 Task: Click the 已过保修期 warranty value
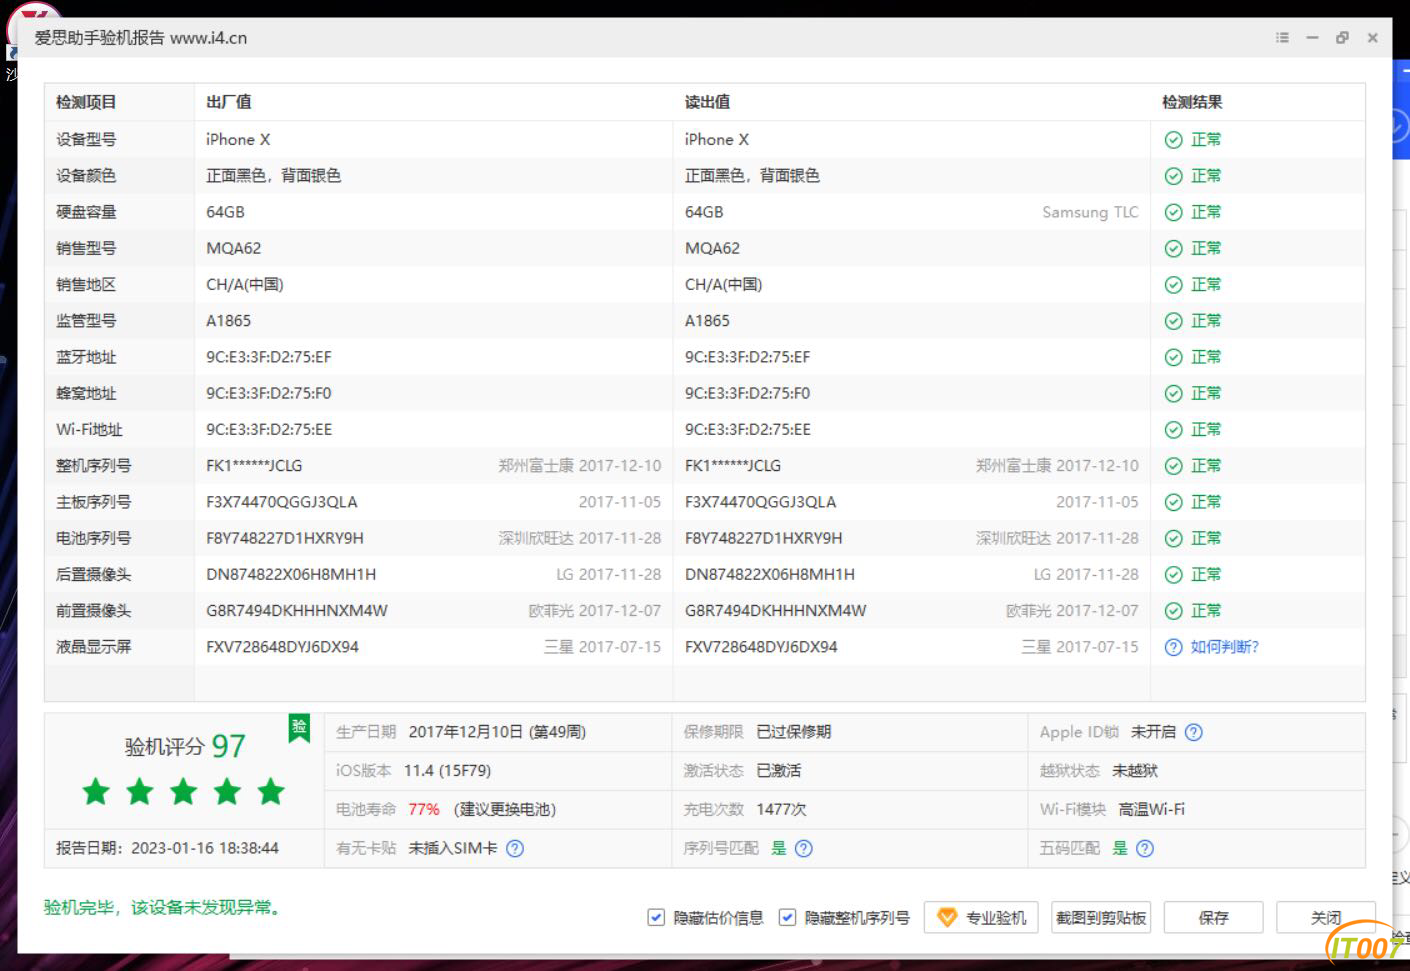[793, 732]
